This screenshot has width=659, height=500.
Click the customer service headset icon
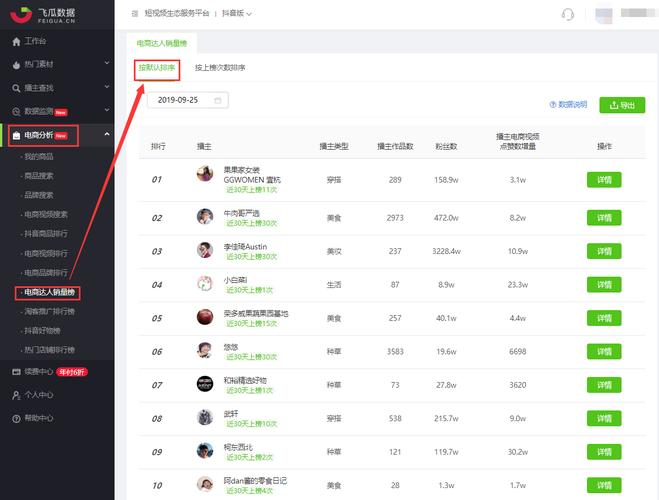pyautogui.click(x=568, y=14)
